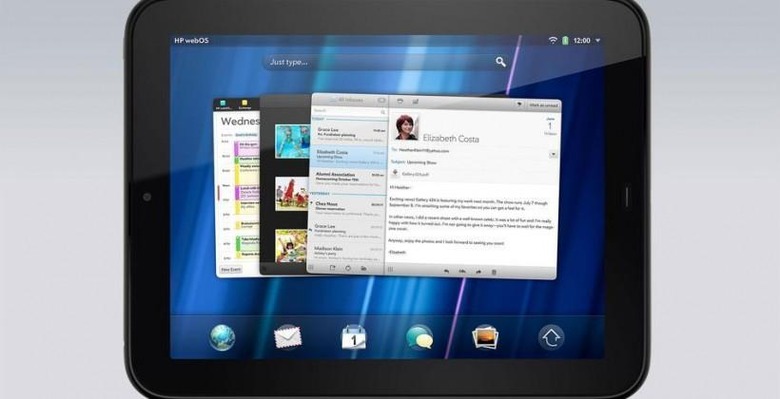Screen dimensions: 780x399
Task: Click the magnifier icon in Just type bar
Action: point(500,62)
